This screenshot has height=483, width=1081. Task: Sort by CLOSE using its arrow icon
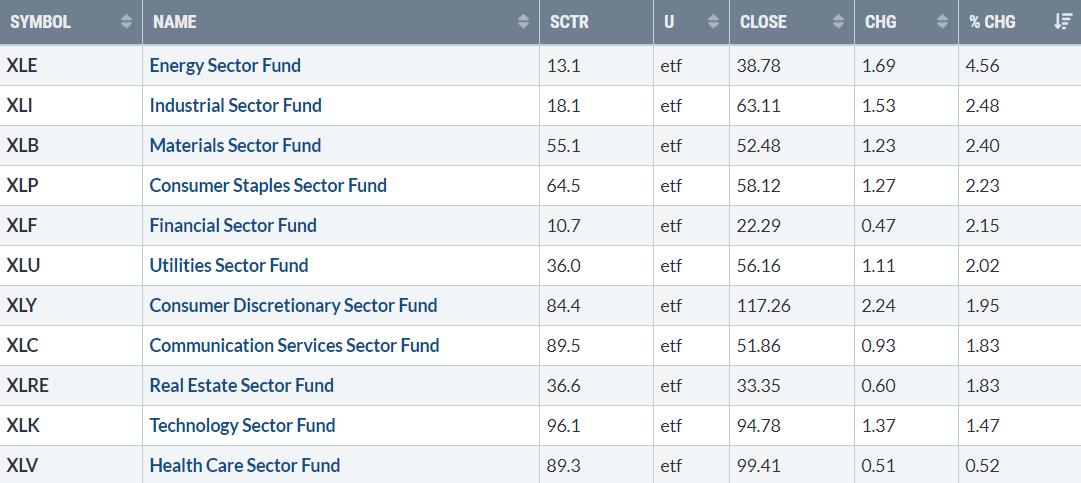[x=838, y=22]
